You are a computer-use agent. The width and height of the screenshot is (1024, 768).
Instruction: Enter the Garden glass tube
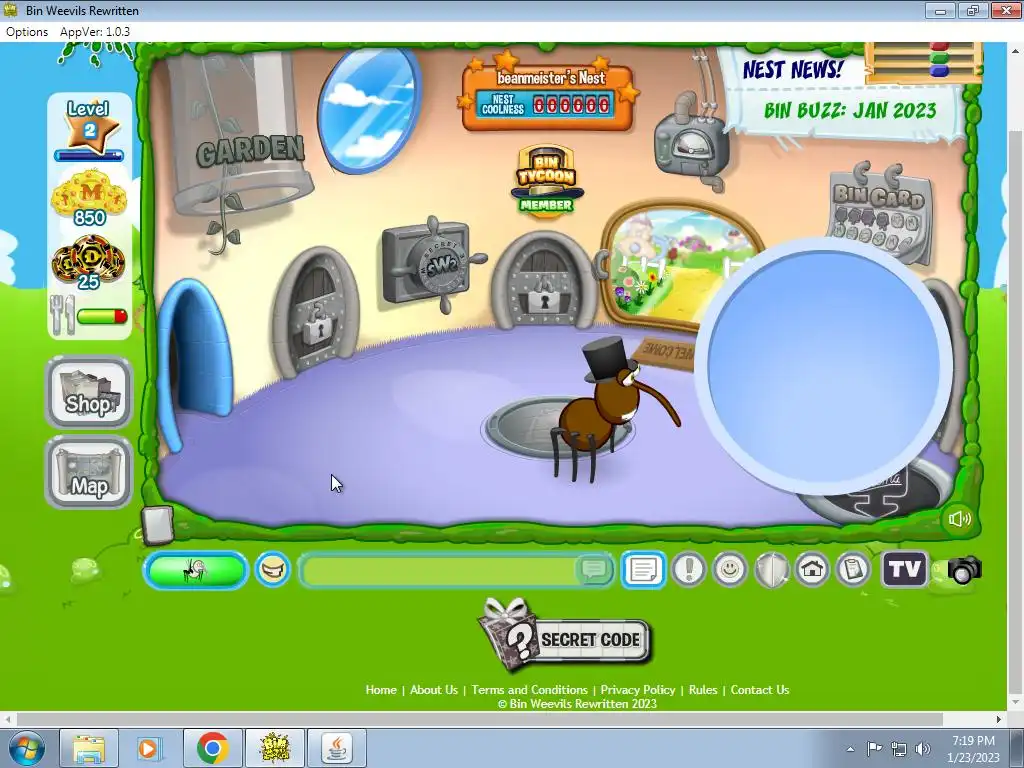[x=238, y=134]
